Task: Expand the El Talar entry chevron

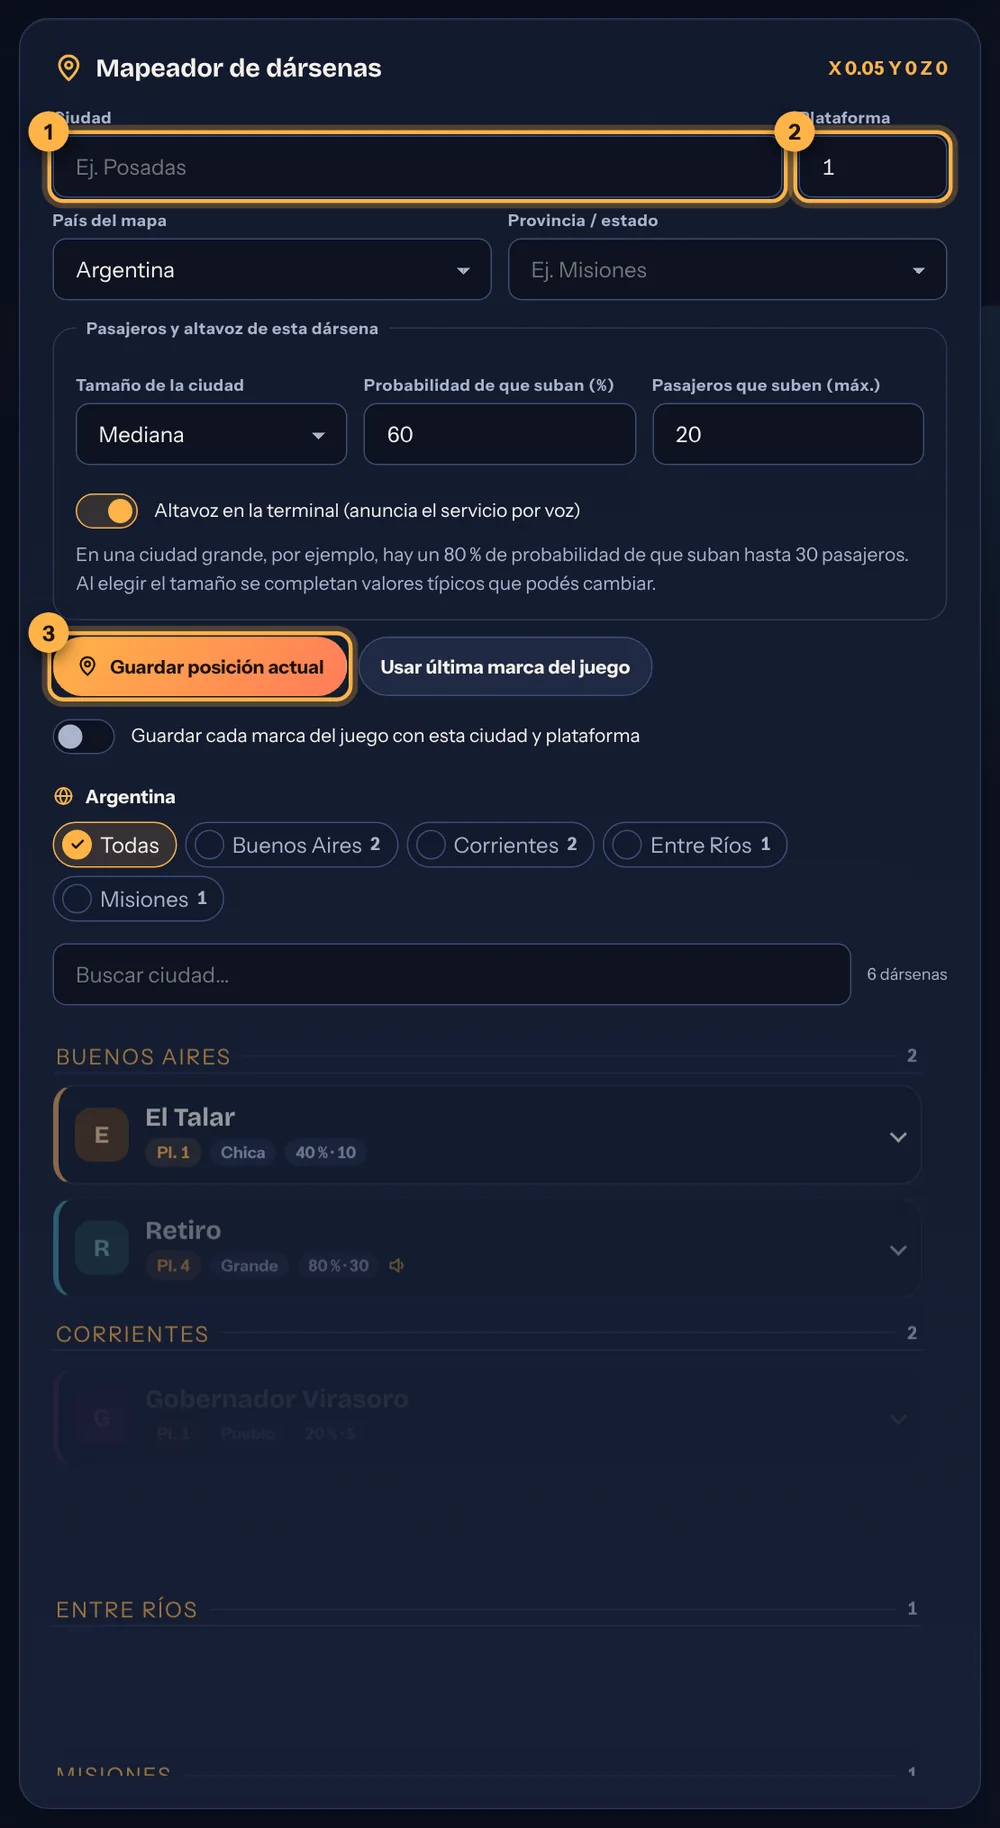Action: point(898,1137)
